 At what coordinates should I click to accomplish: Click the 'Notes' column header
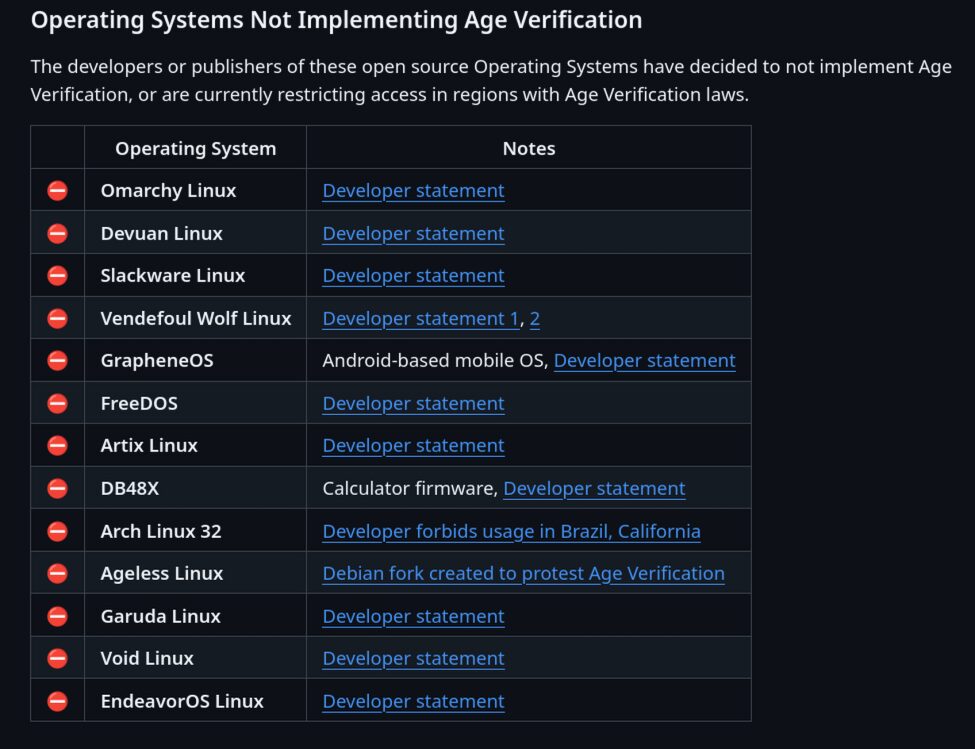[528, 148]
